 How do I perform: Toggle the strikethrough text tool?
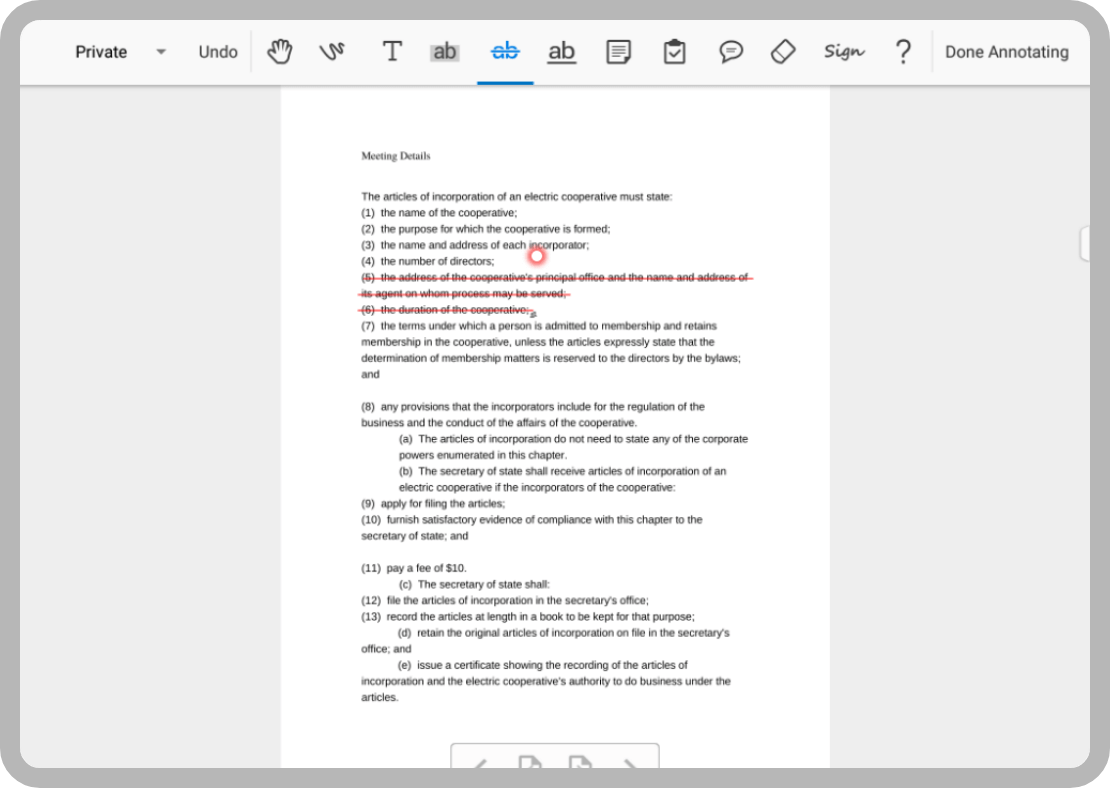tap(505, 52)
